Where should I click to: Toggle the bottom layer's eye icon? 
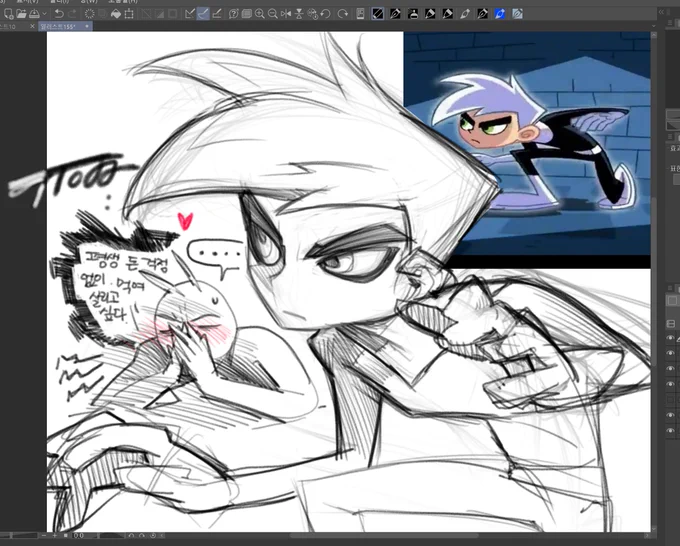click(x=670, y=431)
